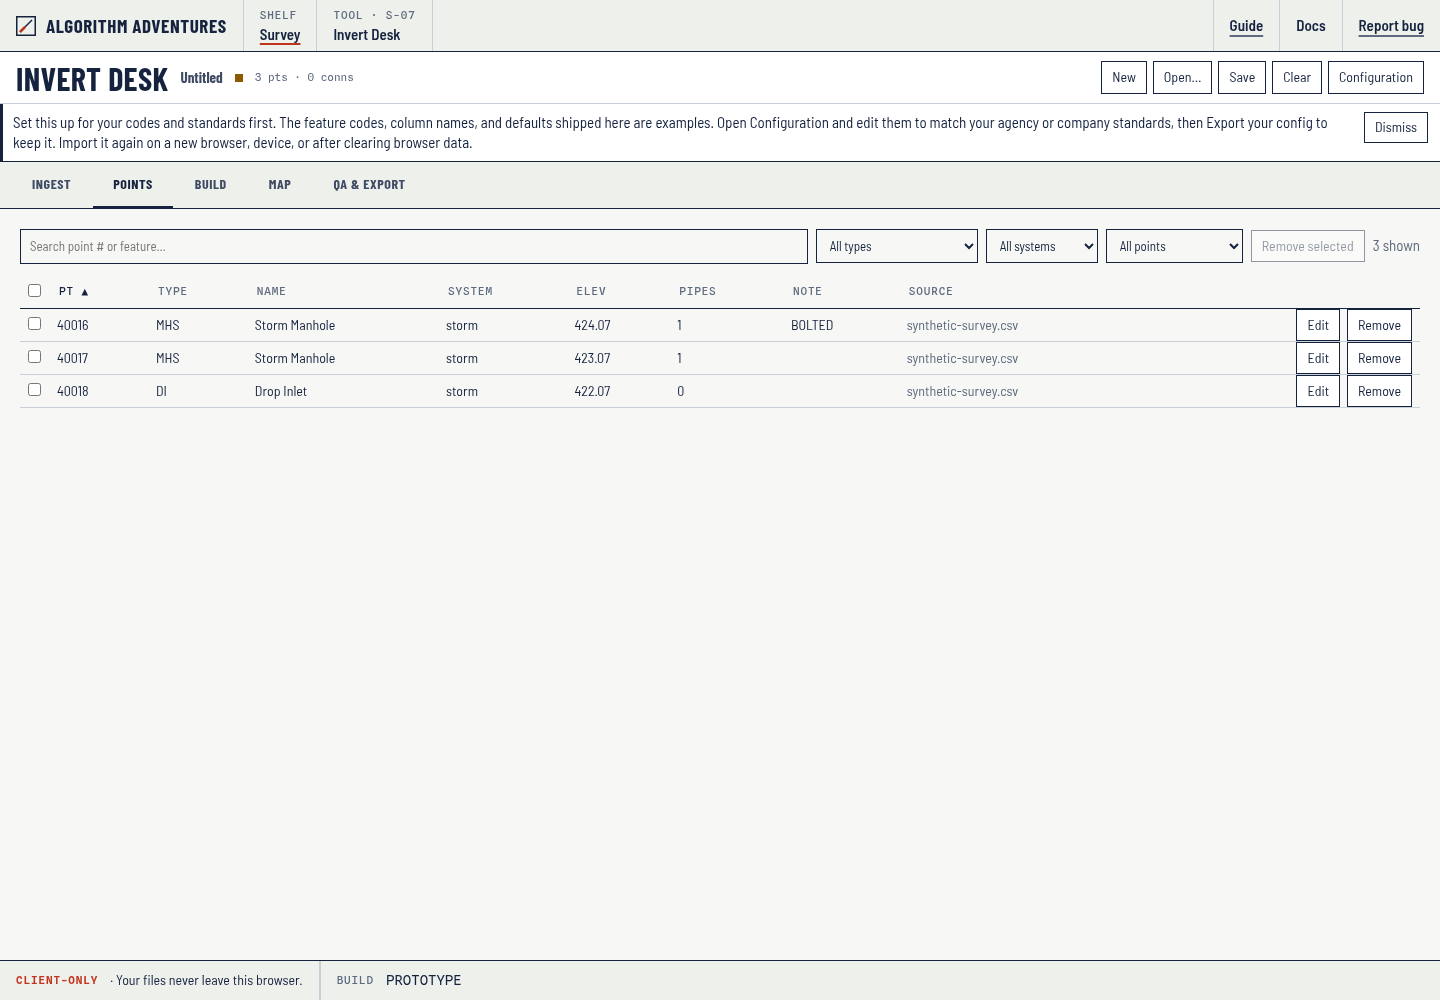Check the box for point 40016
The width and height of the screenshot is (1440, 1000).
click(35, 324)
